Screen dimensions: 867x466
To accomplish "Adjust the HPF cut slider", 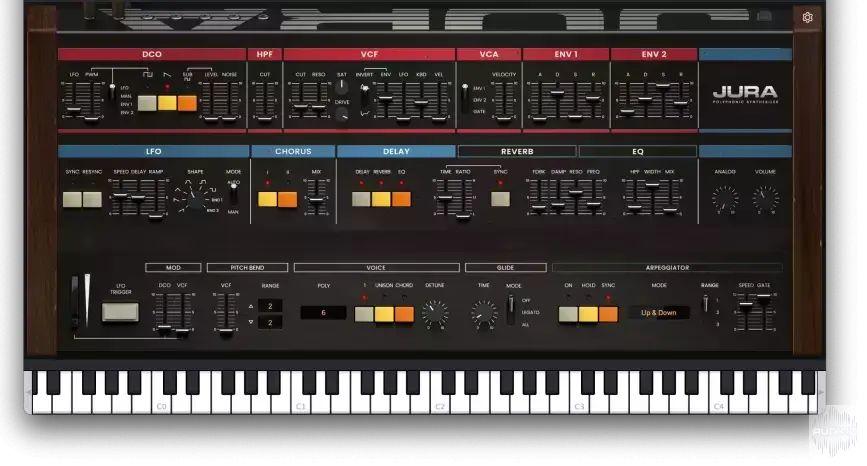I will point(265,118).
